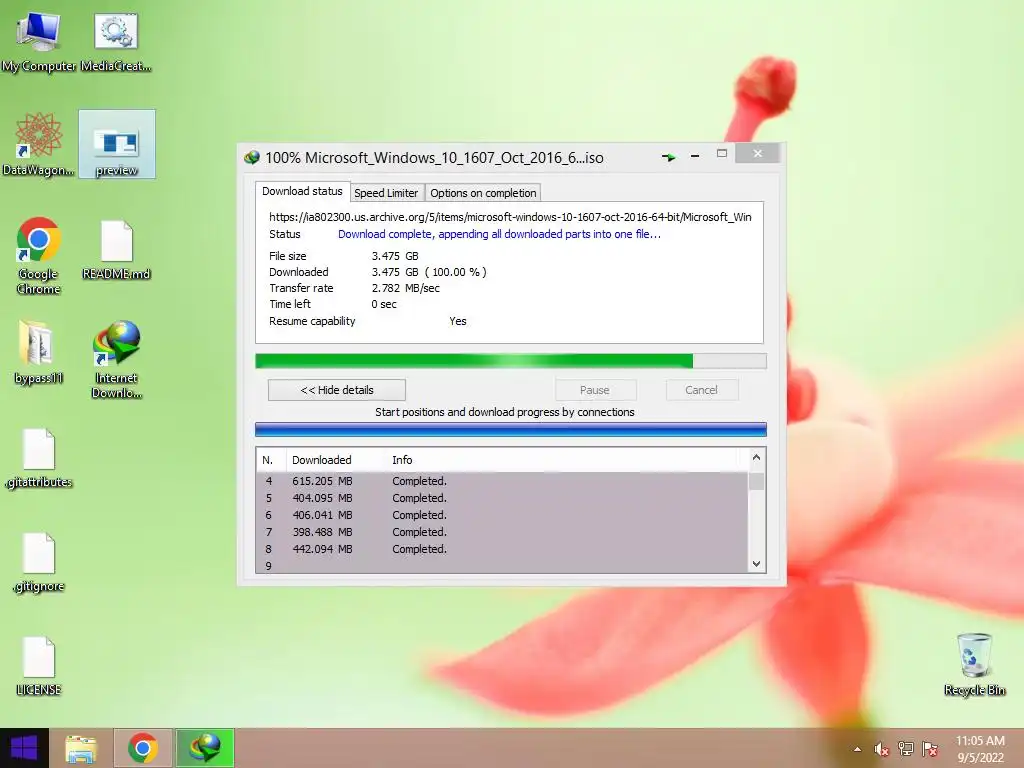Select the Recycle Bin icon
The image size is (1024, 768).
tap(974, 664)
